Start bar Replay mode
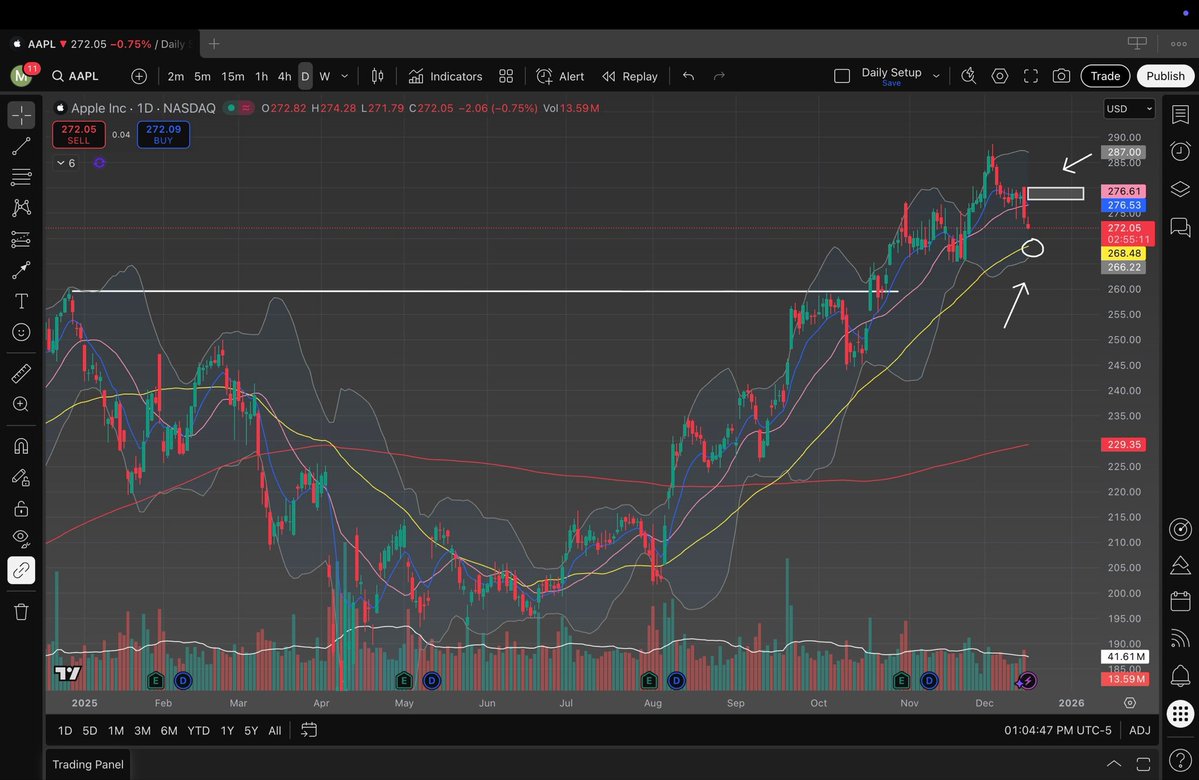1199x780 pixels. [x=630, y=76]
